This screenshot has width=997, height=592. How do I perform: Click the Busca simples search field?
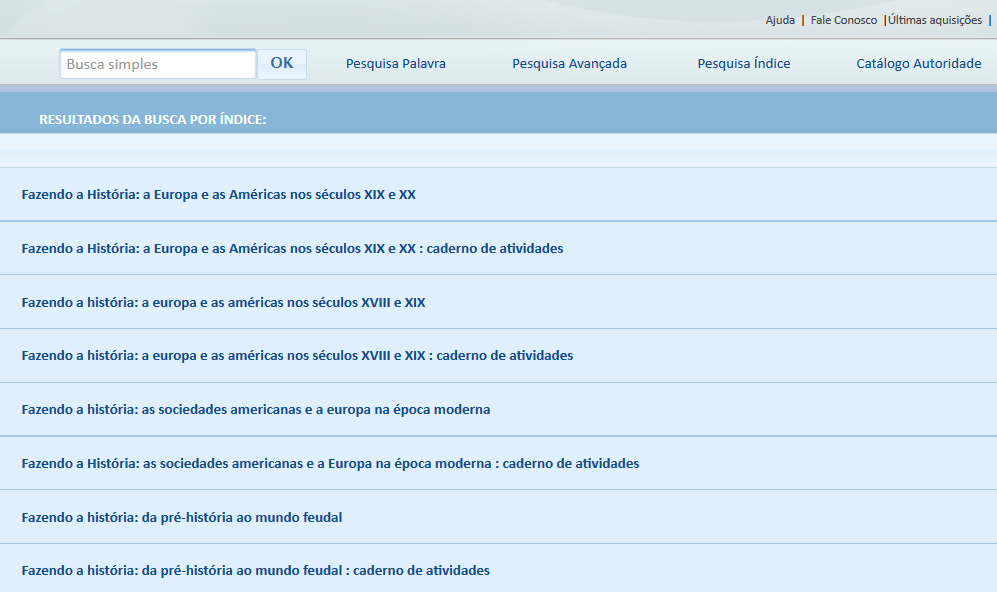[x=157, y=64]
